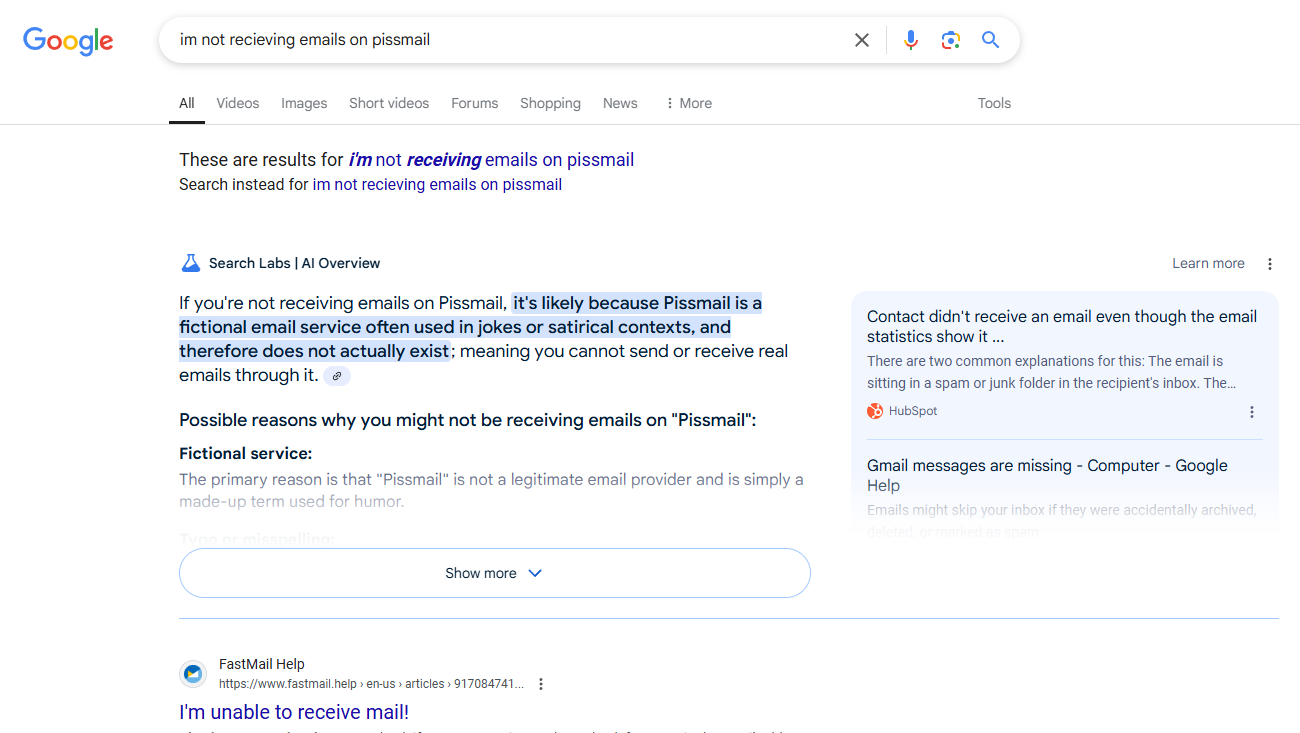Open the Tools options
The width and height of the screenshot is (1300, 733).
(x=994, y=103)
